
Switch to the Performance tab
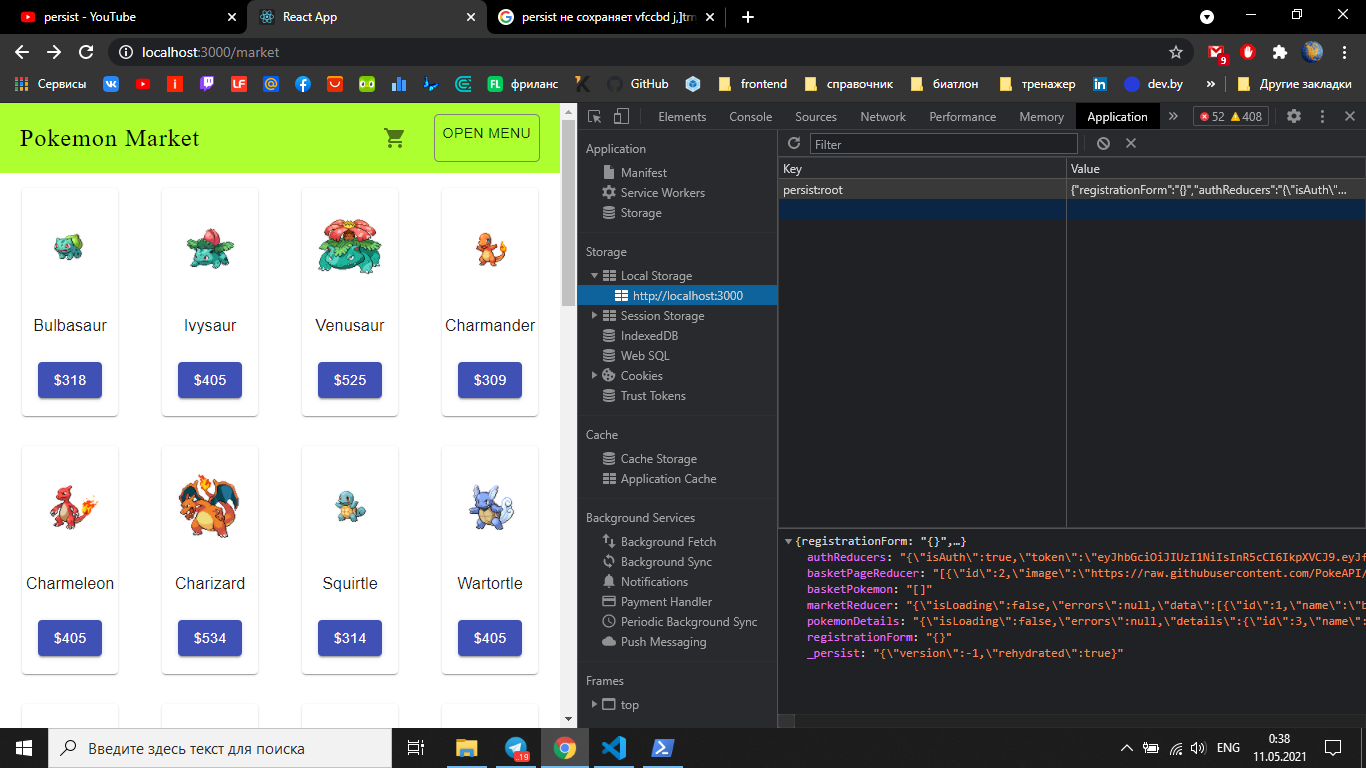[x=962, y=117]
